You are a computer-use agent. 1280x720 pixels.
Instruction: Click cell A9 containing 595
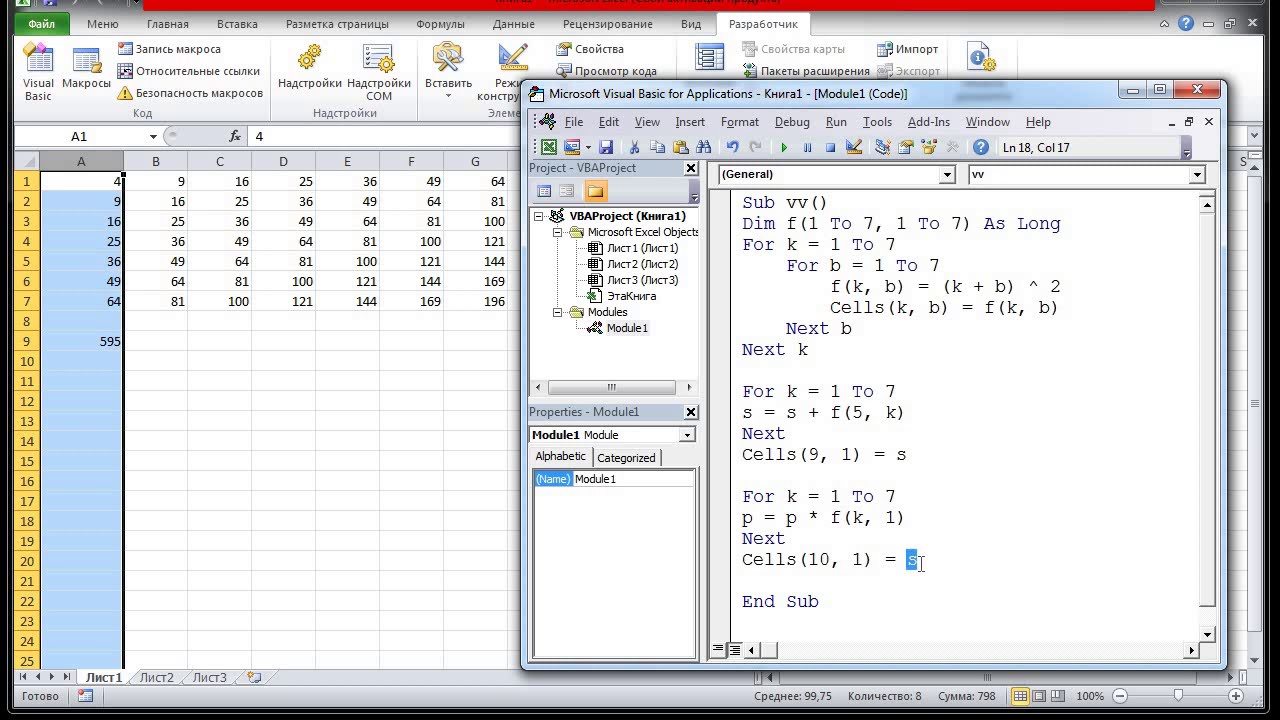(81, 341)
